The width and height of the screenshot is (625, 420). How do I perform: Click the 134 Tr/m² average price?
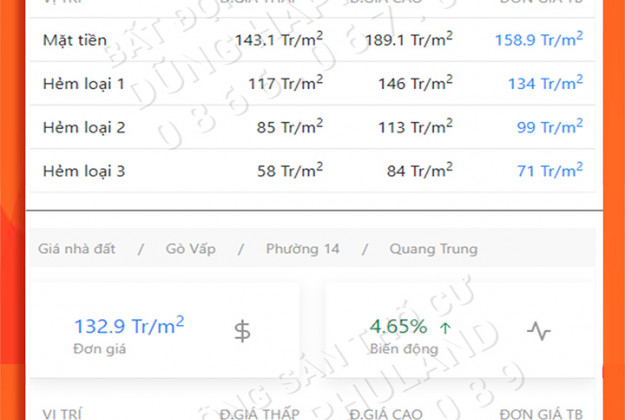point(545,84)
